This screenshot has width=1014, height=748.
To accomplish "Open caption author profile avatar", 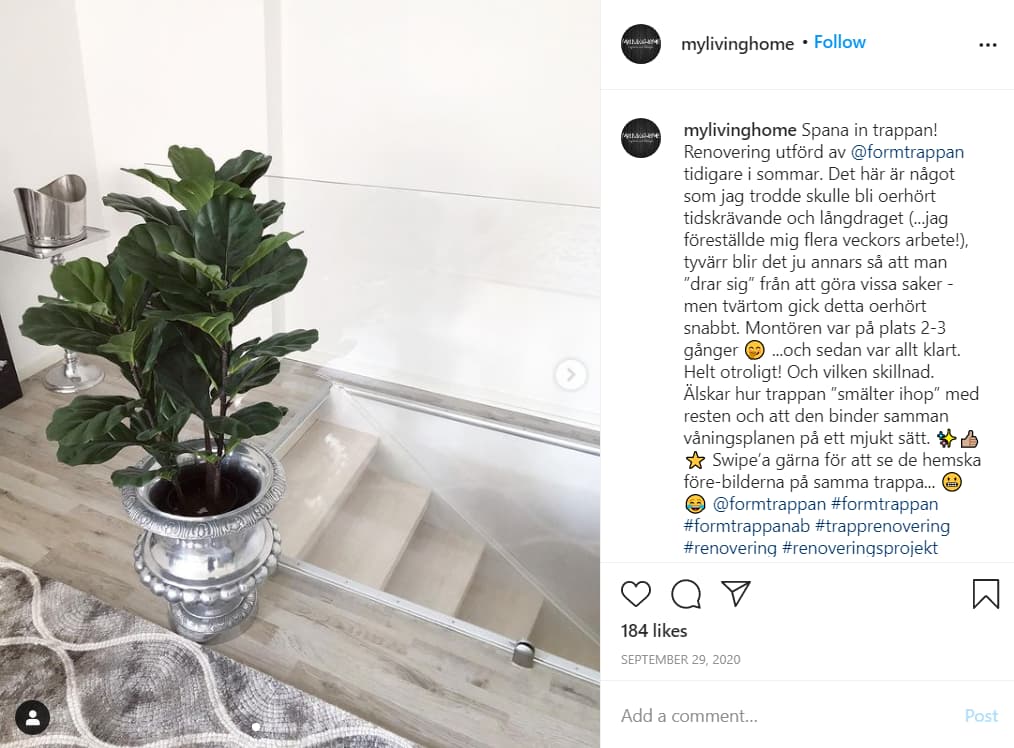I will pos(641,138).
